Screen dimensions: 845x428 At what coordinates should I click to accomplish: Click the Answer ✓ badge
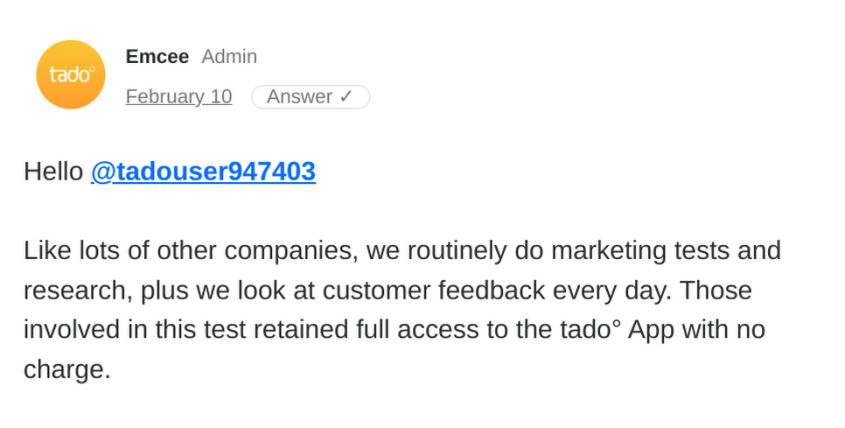pos(310,97)
